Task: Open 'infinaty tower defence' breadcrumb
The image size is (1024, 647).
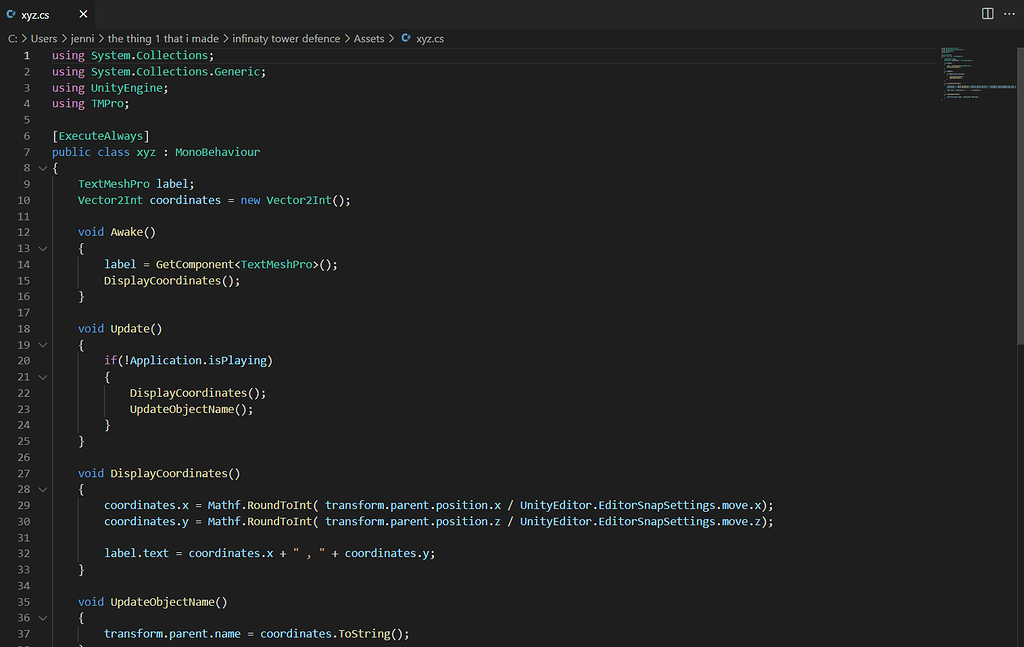Action: point(286,39)
